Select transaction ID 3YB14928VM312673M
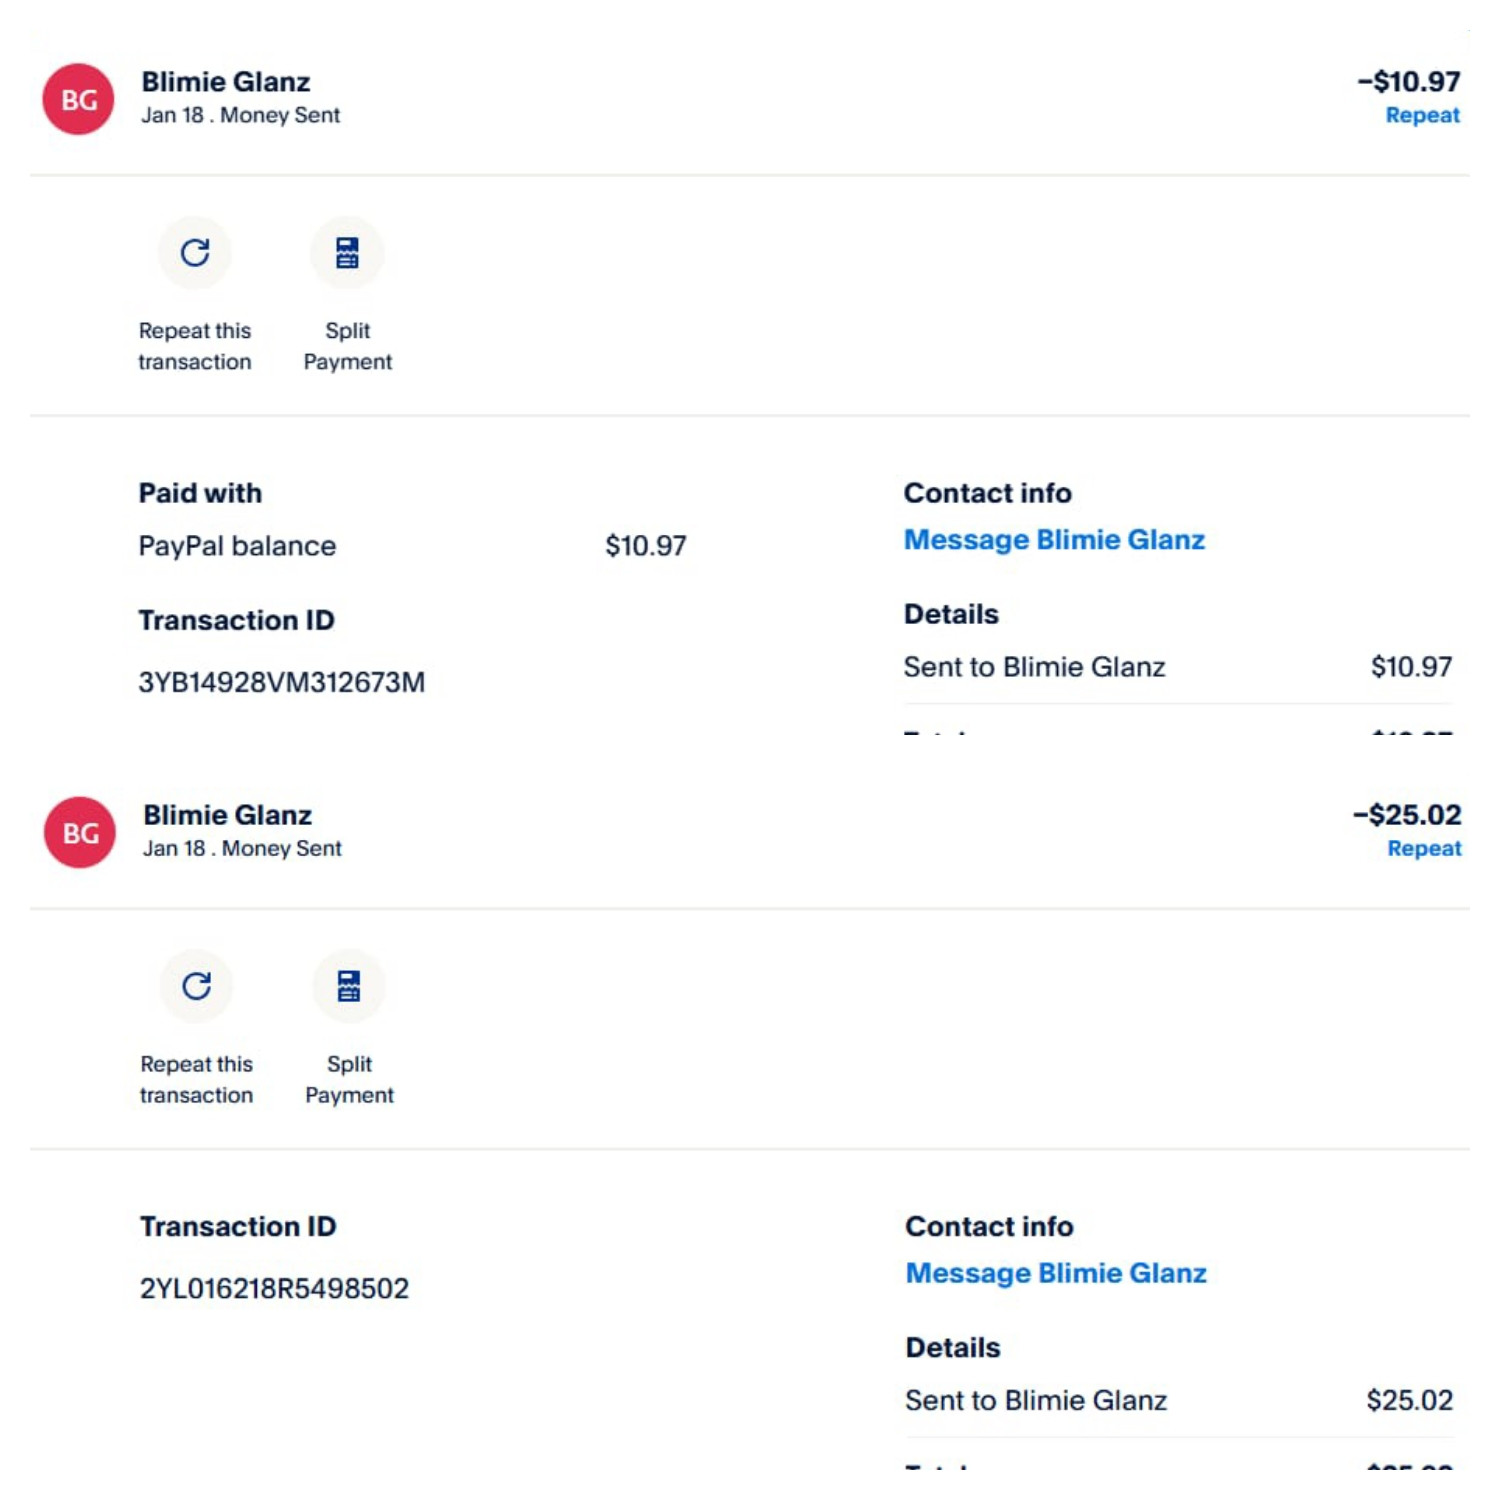The image size is (1500, 1500). [x=281, y=682]
